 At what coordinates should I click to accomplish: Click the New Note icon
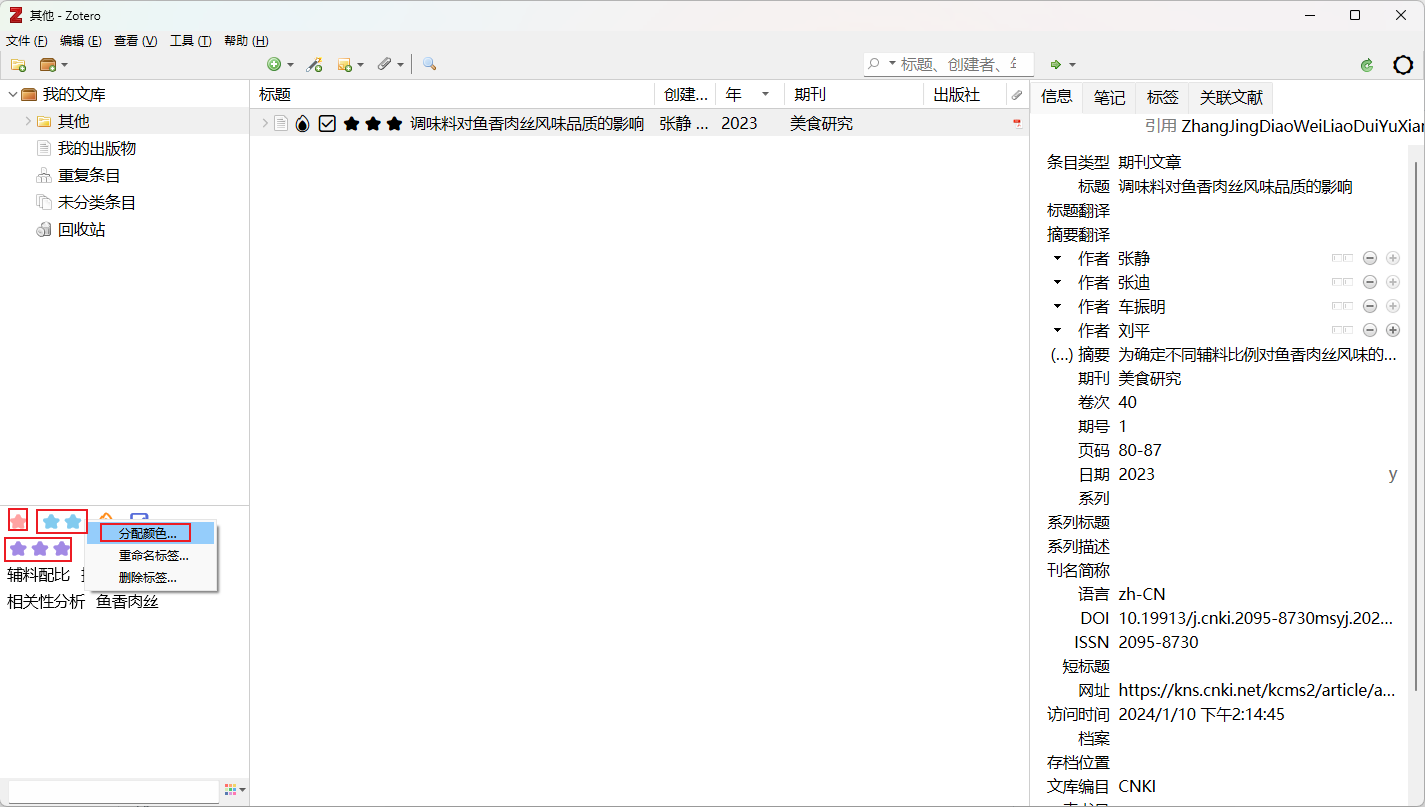click(x=345, y=65)
